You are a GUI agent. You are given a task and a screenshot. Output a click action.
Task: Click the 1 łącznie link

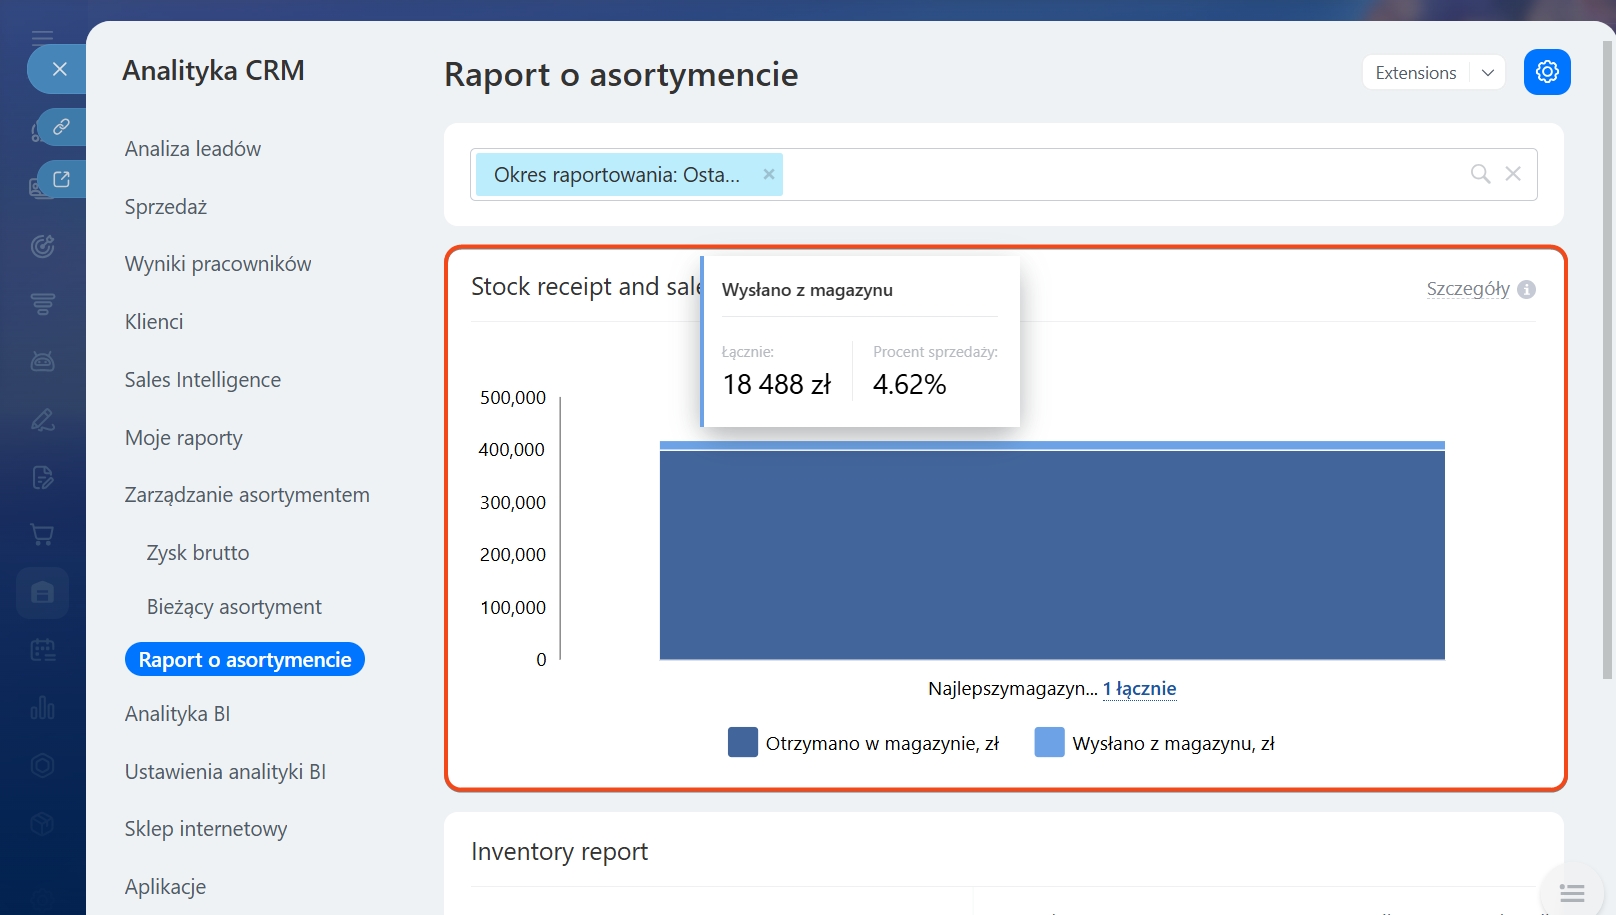(1139, 689)
